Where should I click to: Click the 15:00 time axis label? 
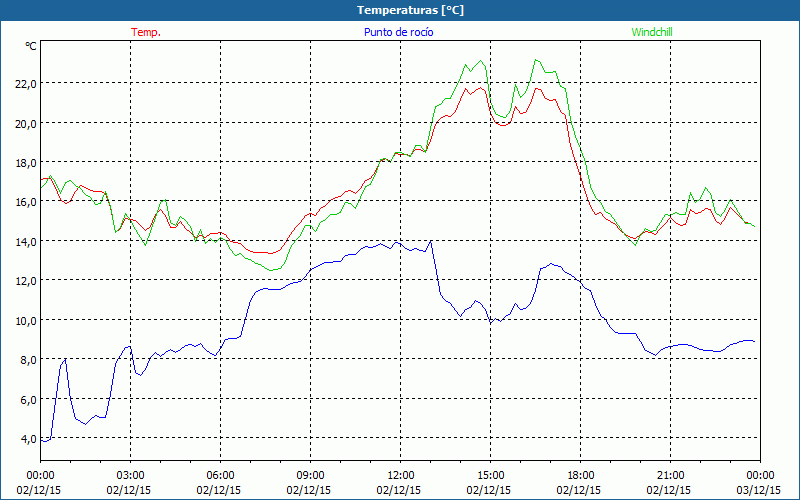click(x=490, y=476)
